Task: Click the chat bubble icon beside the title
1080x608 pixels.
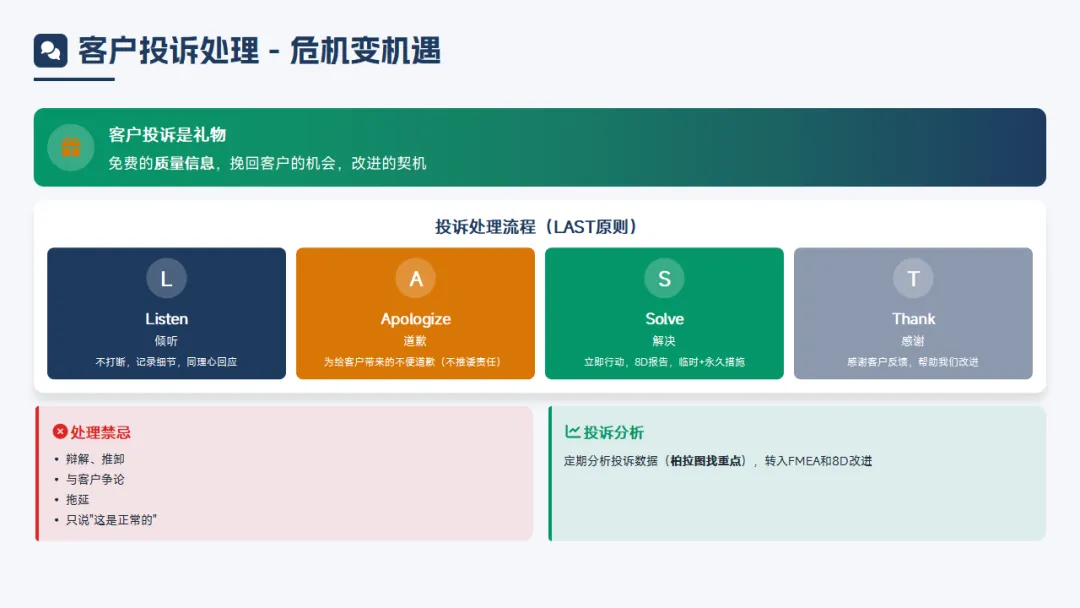Action: tap(50, 50)
